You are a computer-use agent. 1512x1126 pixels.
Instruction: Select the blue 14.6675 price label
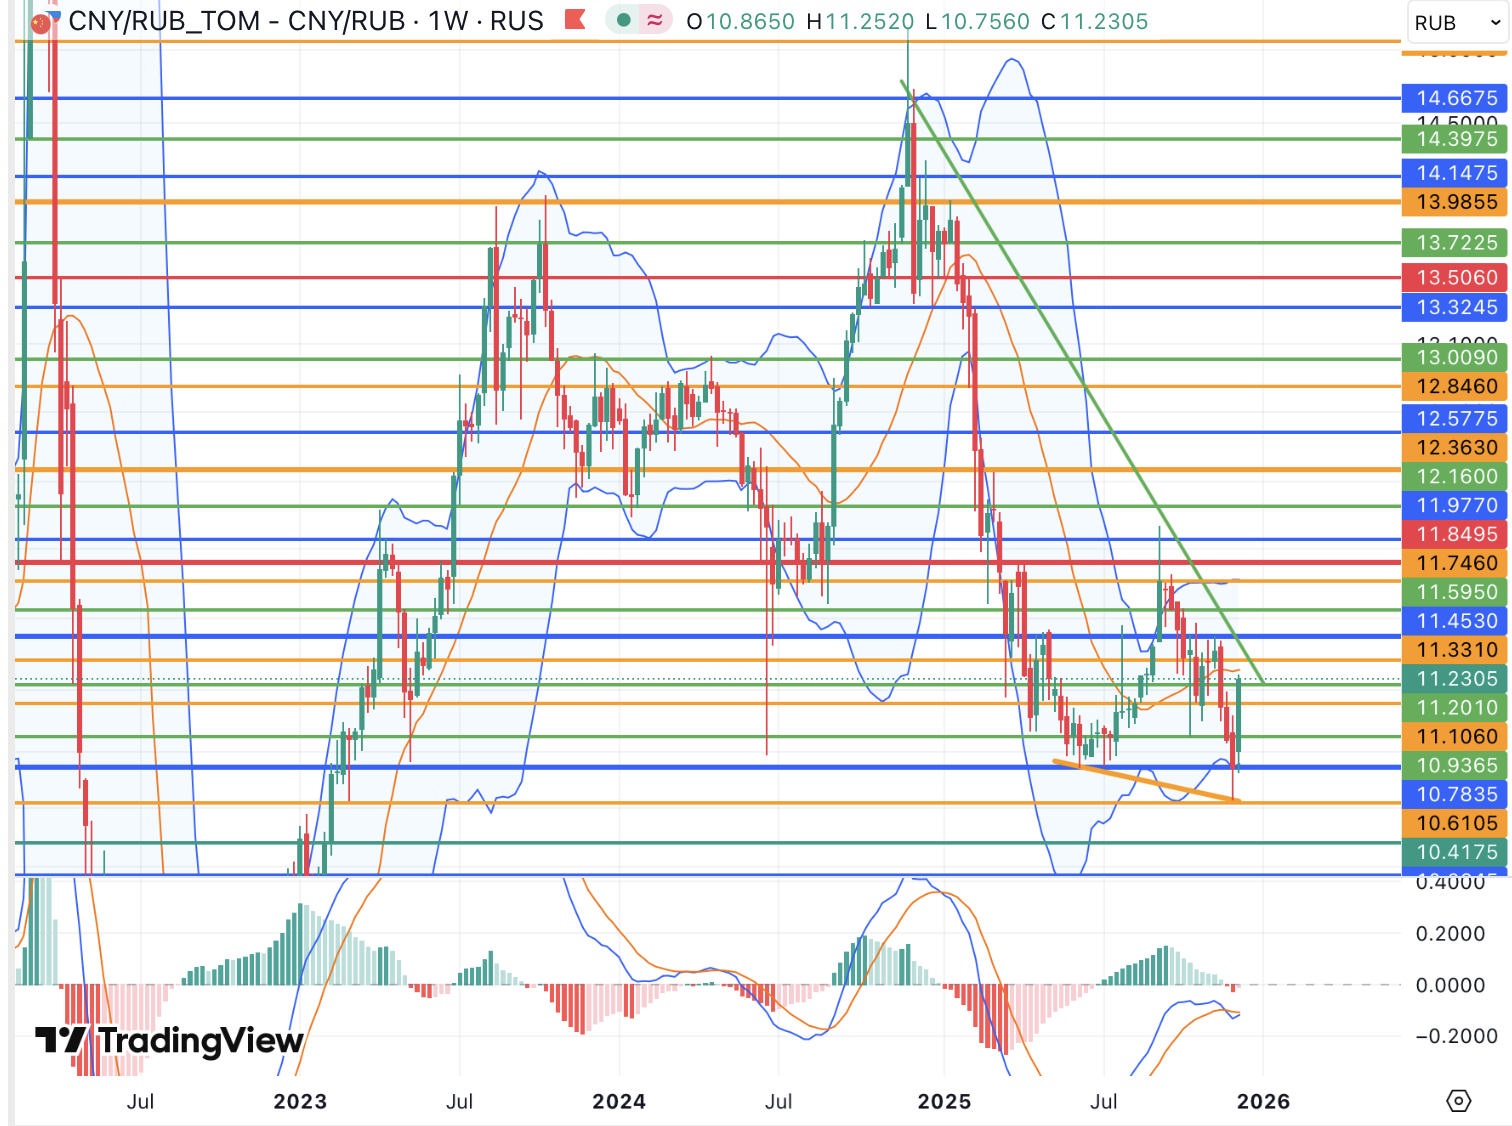click(1456, 98)
